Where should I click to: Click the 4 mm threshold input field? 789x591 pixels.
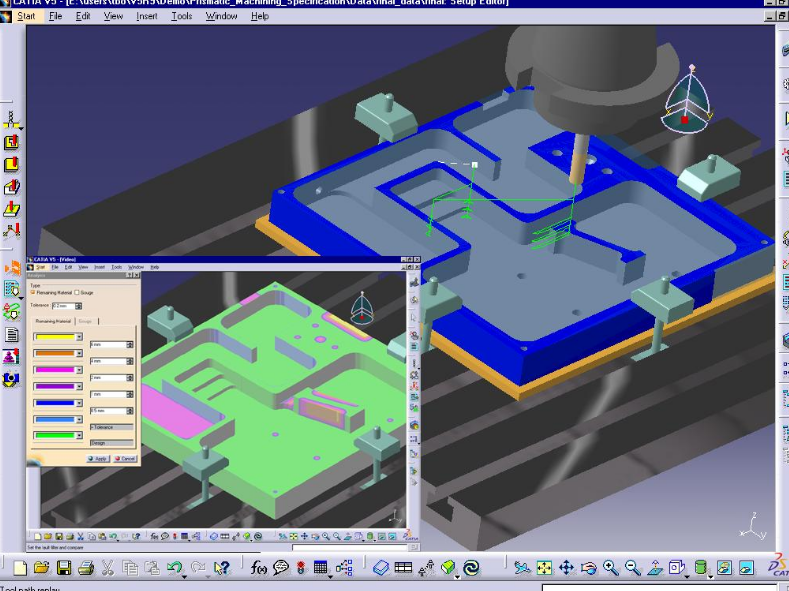pyautogui.click(x=108, y=361)
